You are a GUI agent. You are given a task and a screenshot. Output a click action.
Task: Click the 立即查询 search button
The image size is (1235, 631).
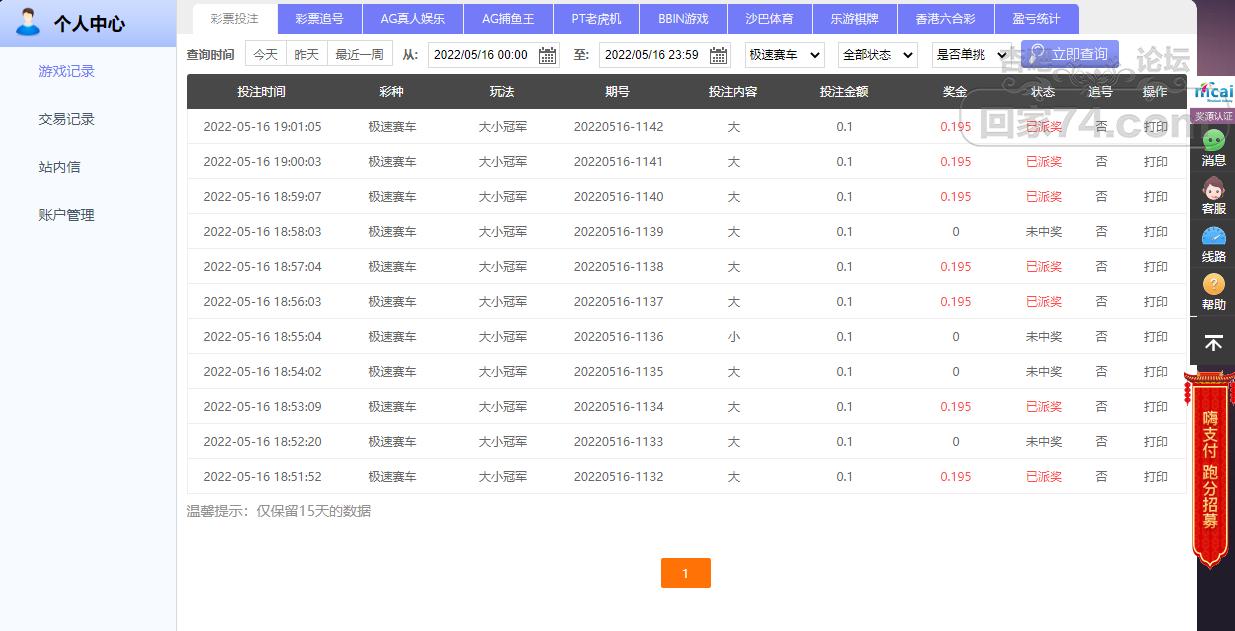(1069, 54)
